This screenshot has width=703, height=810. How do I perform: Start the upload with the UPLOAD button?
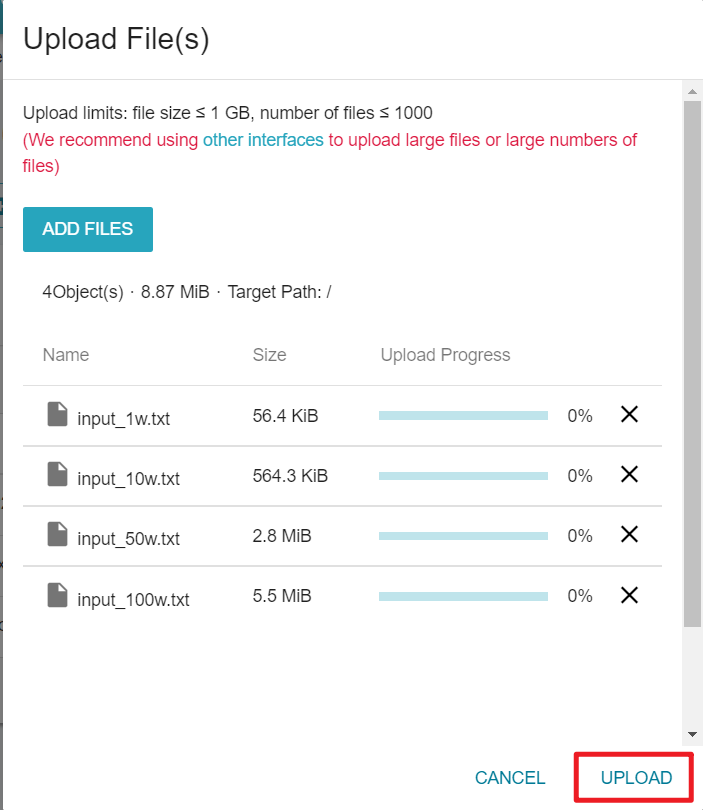(x=636, y=777)
